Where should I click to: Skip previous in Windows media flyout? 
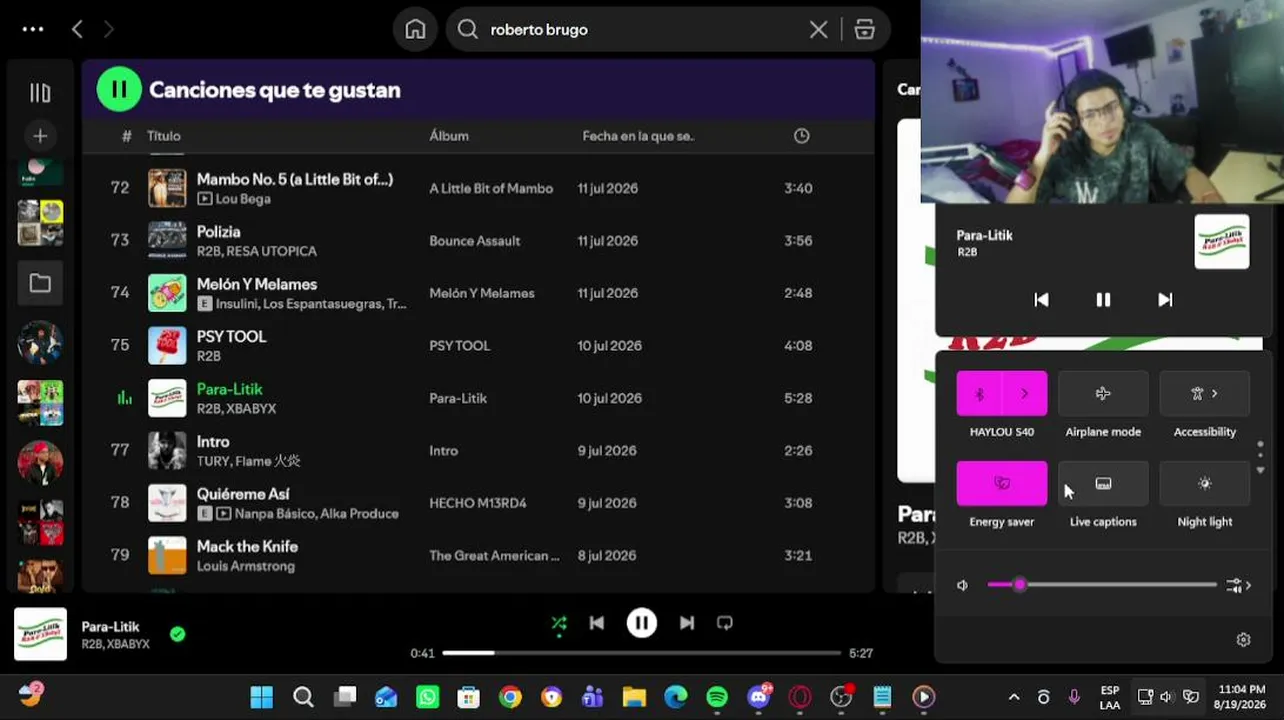(1041, 299)
